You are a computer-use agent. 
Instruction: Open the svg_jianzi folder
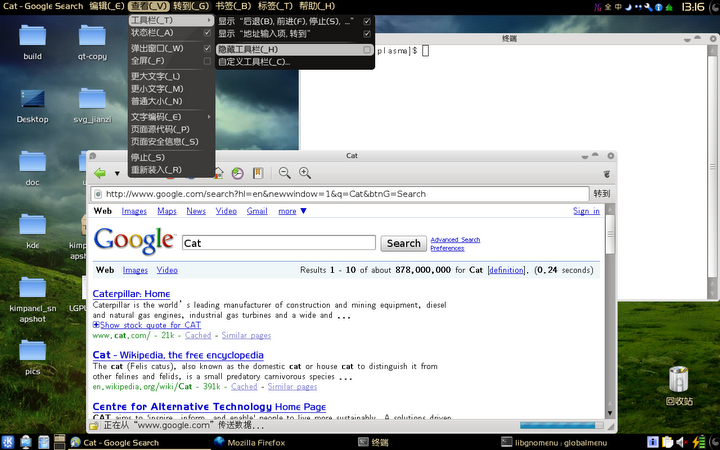pos(92,106)
